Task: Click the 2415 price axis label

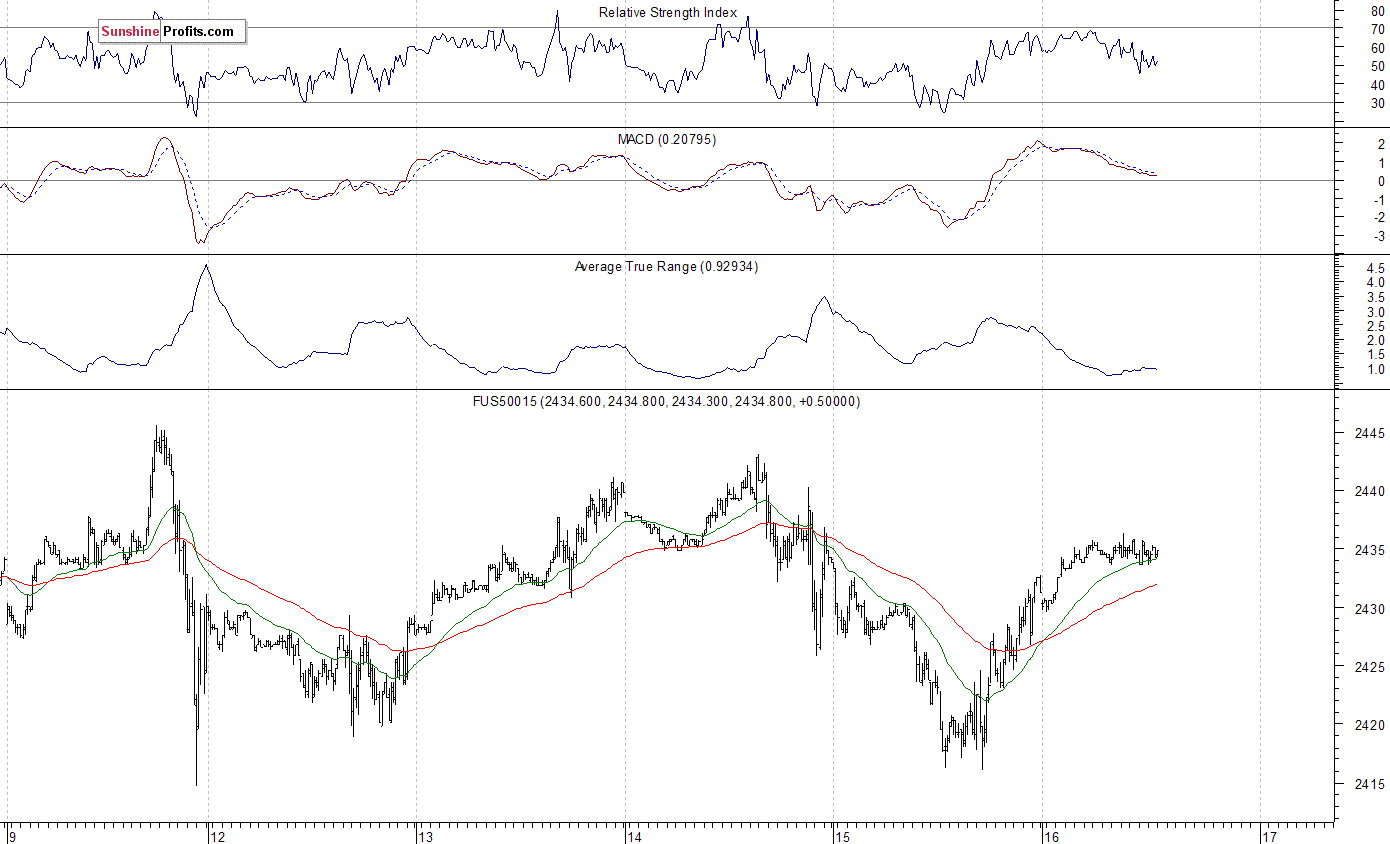Action: click(x=1369, y=784)
